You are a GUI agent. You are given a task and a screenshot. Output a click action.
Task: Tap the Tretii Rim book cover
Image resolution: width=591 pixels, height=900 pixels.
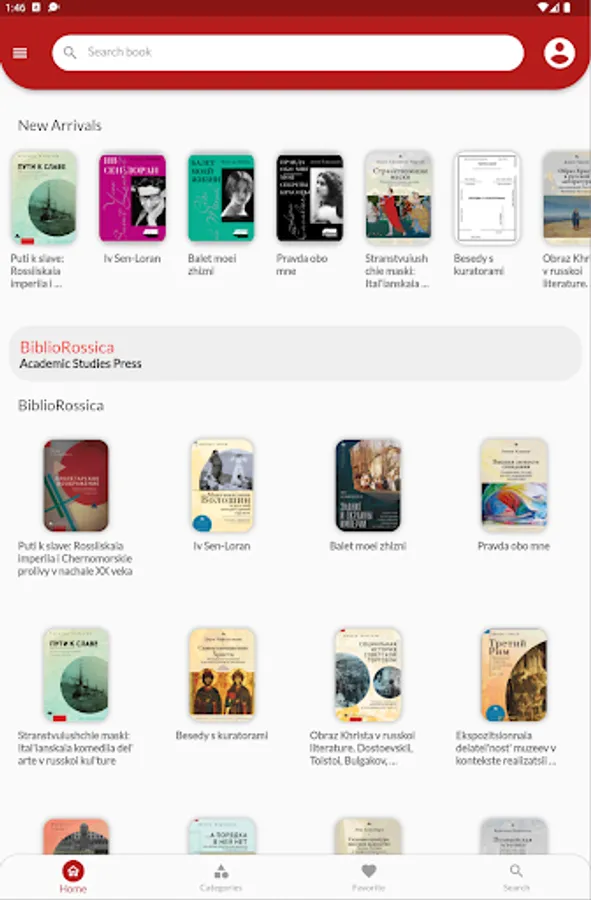click(514, 674)
